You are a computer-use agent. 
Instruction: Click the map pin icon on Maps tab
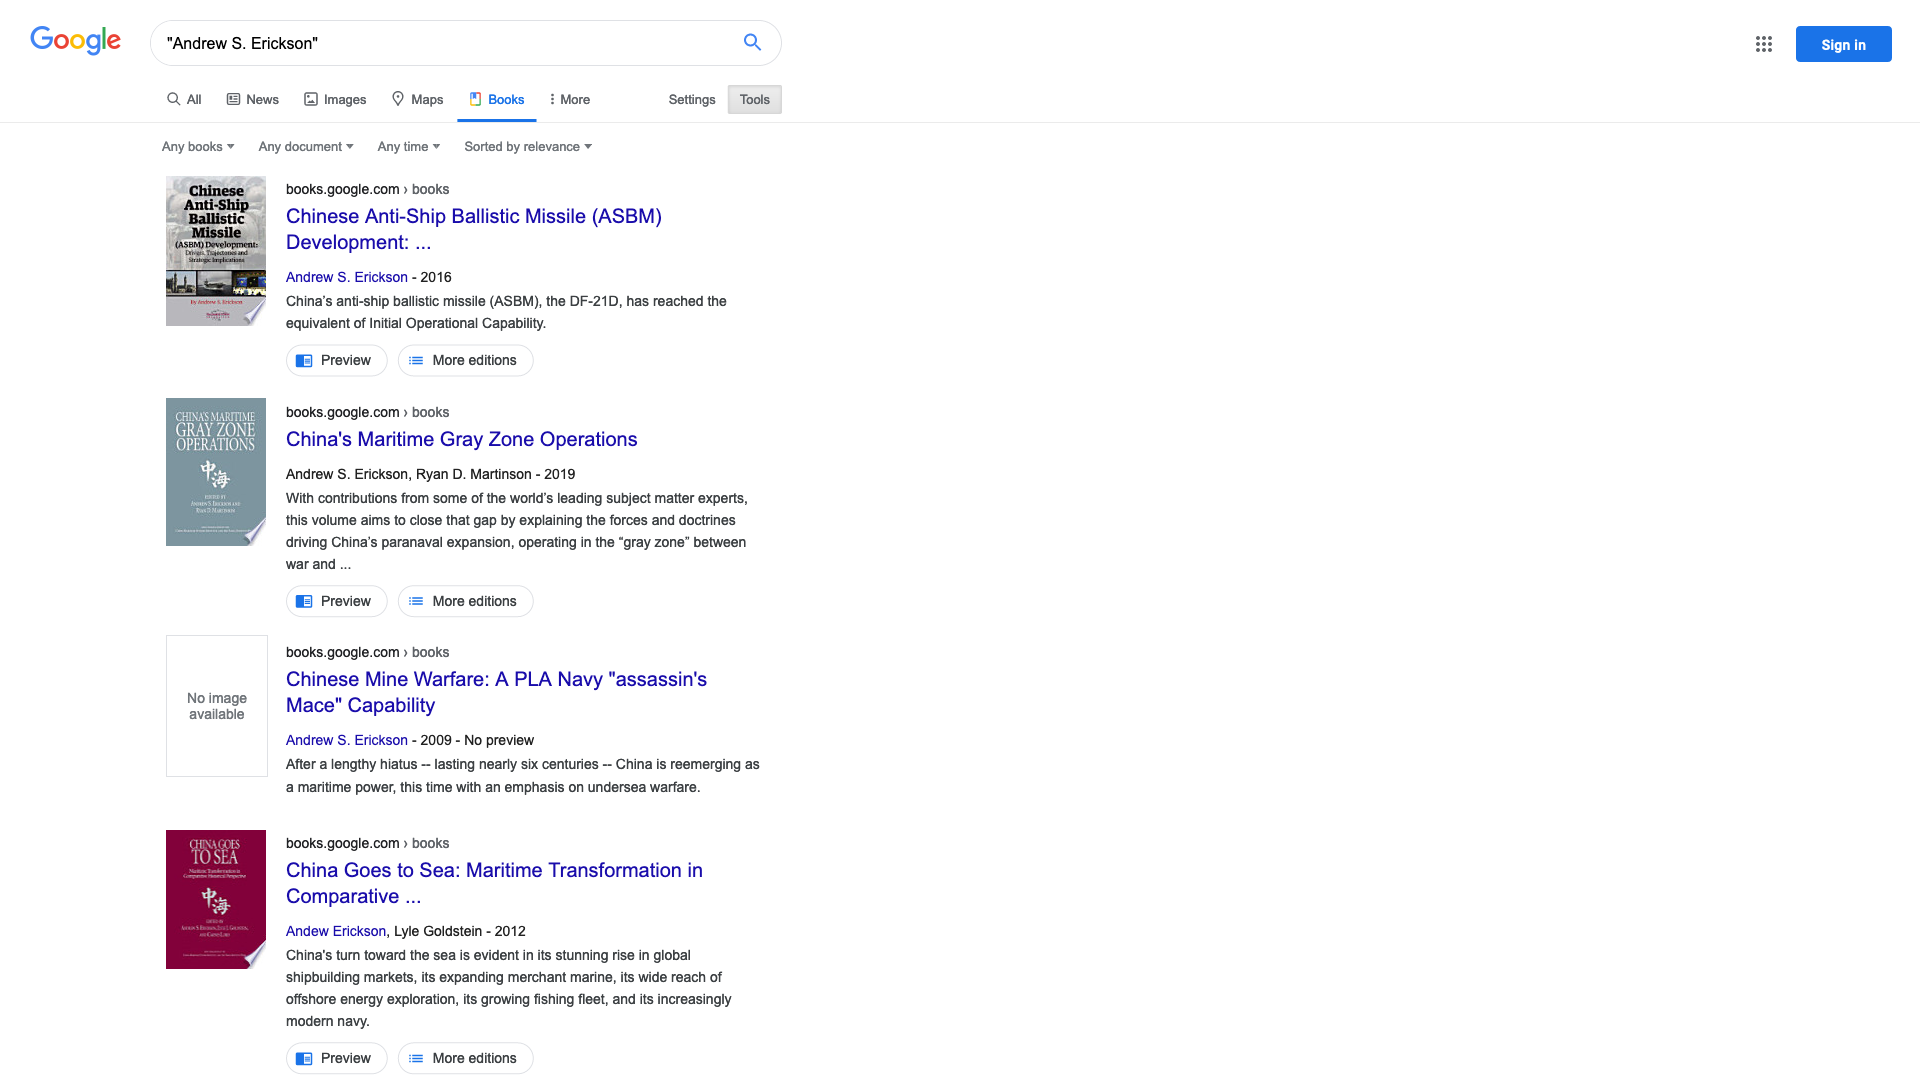(x=398, y=98)
